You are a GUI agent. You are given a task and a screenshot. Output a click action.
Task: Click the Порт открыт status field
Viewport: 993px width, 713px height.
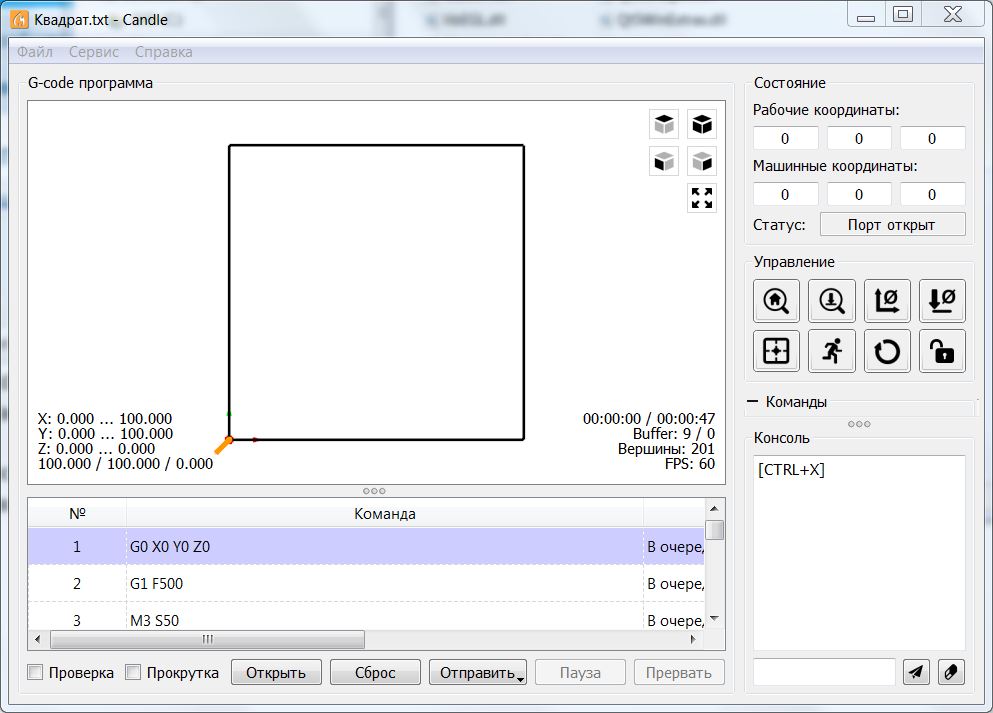click(892, 225)
